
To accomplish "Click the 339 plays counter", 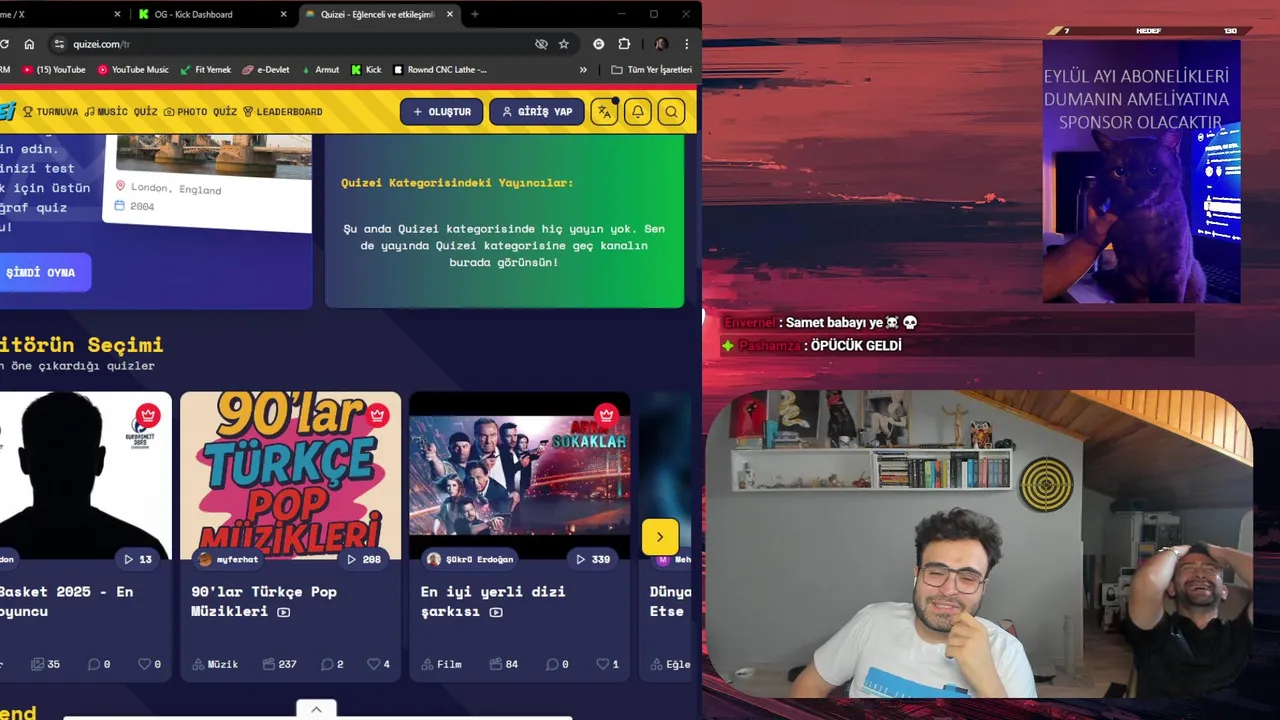I will 593,559.
